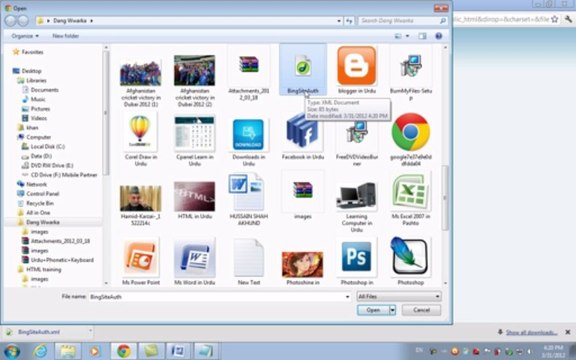Screen dimensions: 576x360
Task: Open the address bar history dropdown arrow
Action: click(339, 21)
